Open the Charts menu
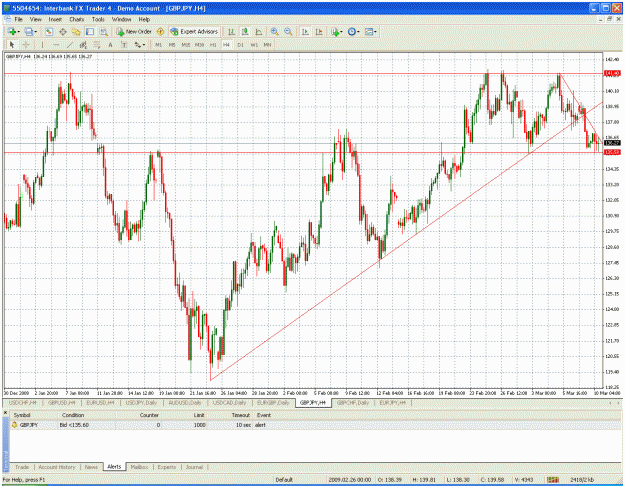This screenshot has width=625, height=486. click(77, 19)
